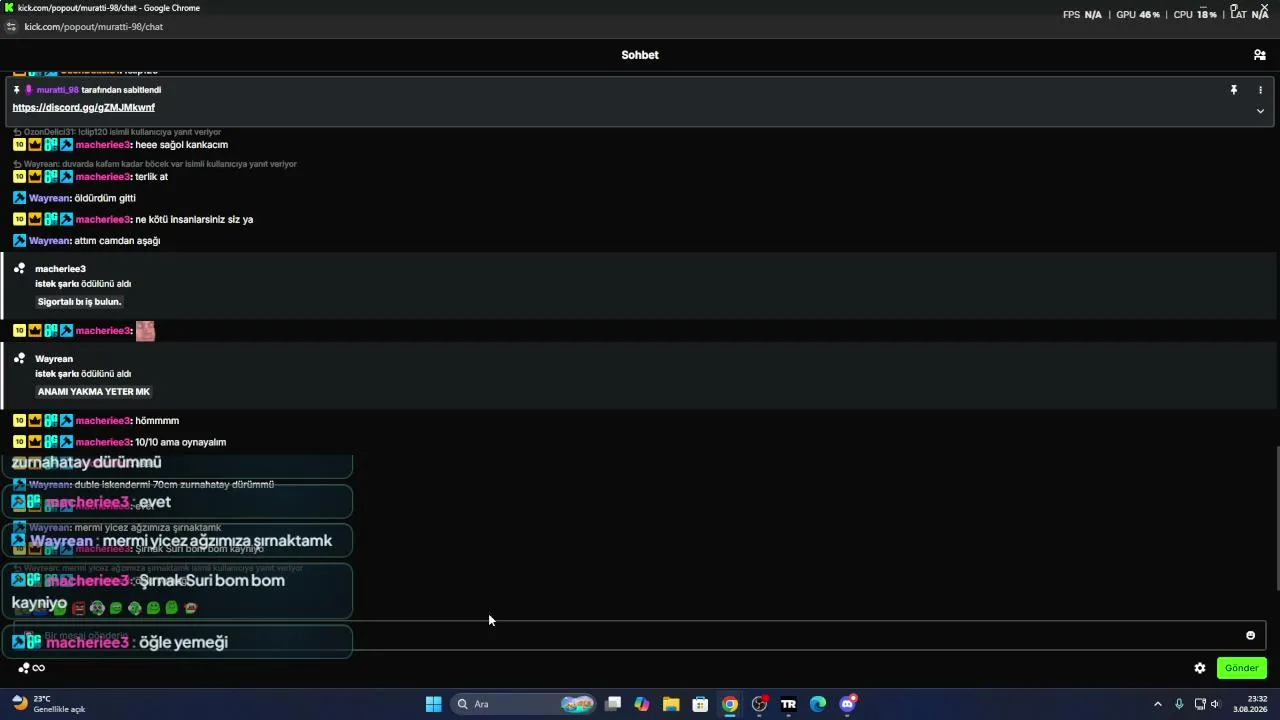Screen dimensions: 1280x720
Task: Click the unpin icon on pinned message
Action: [1234, 90]
